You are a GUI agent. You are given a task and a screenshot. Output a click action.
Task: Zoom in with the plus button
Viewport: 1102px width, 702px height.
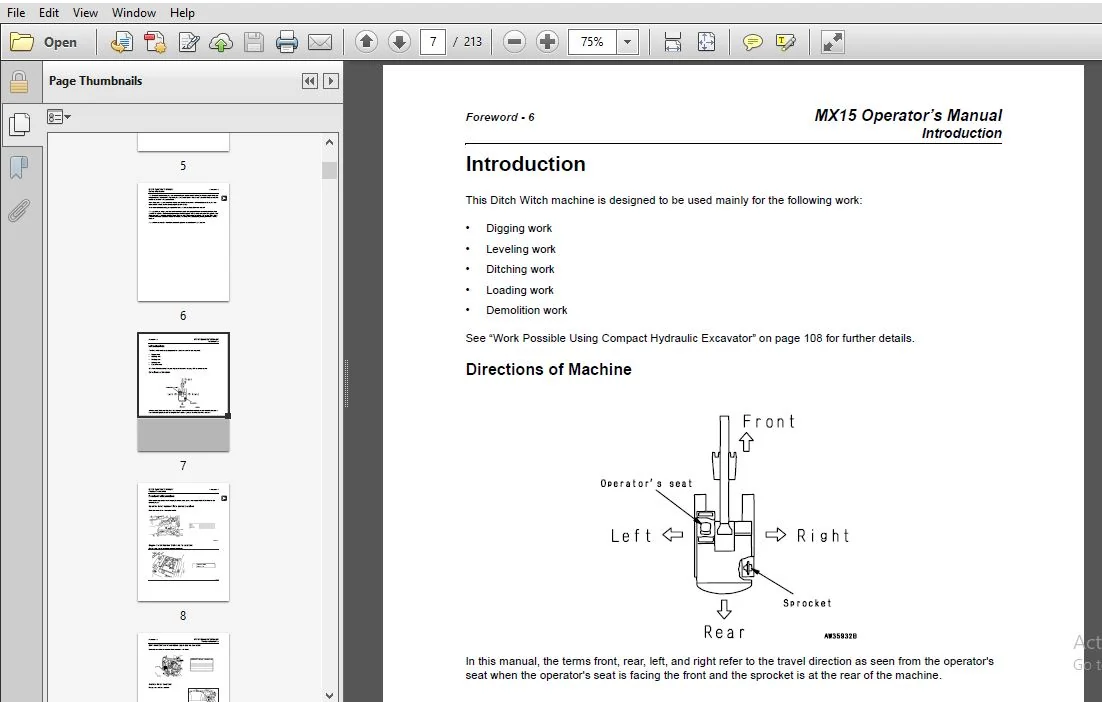[x=547, y=42]
